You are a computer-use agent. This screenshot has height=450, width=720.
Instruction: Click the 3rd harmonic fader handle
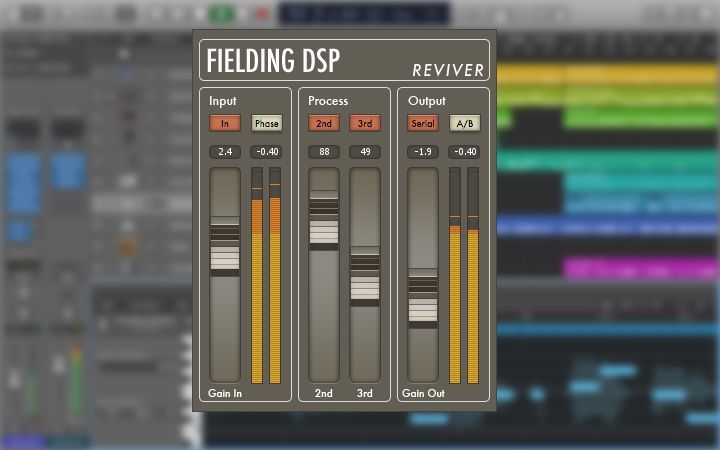point(365,276)
